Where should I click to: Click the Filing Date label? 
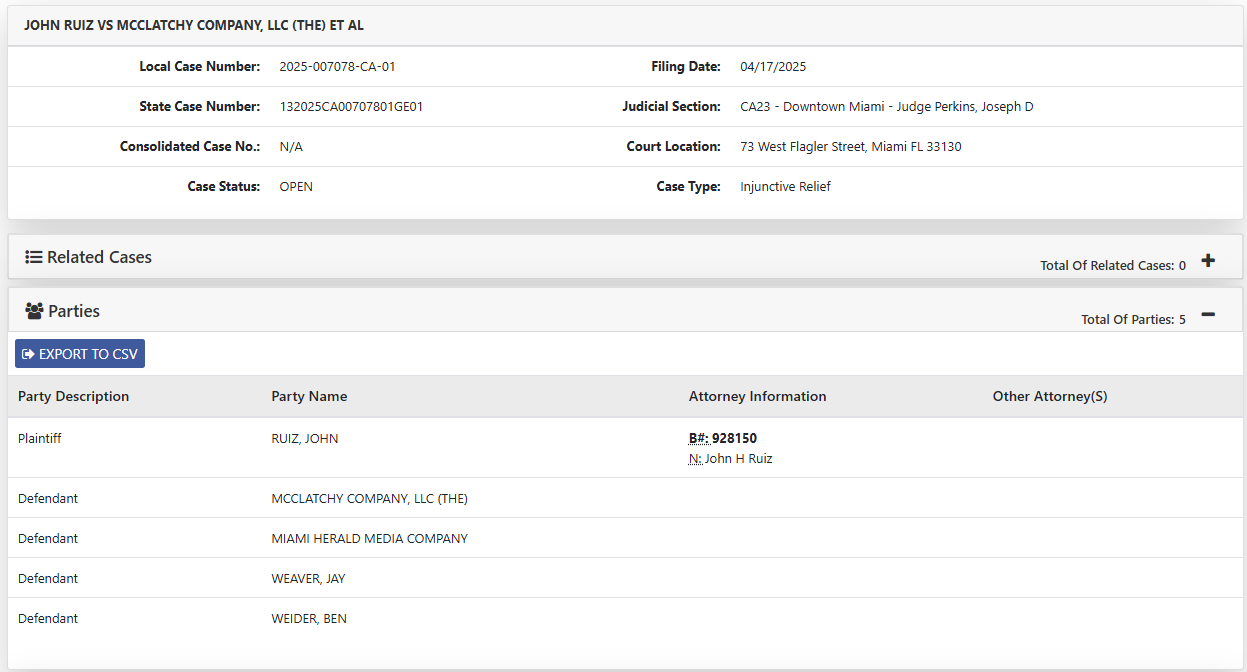[x=686, y=66]
